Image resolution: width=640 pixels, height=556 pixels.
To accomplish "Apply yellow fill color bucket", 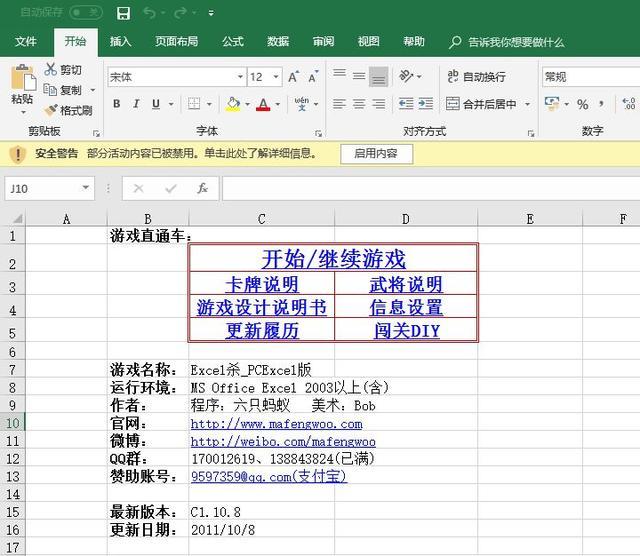I will pos(233,104).
